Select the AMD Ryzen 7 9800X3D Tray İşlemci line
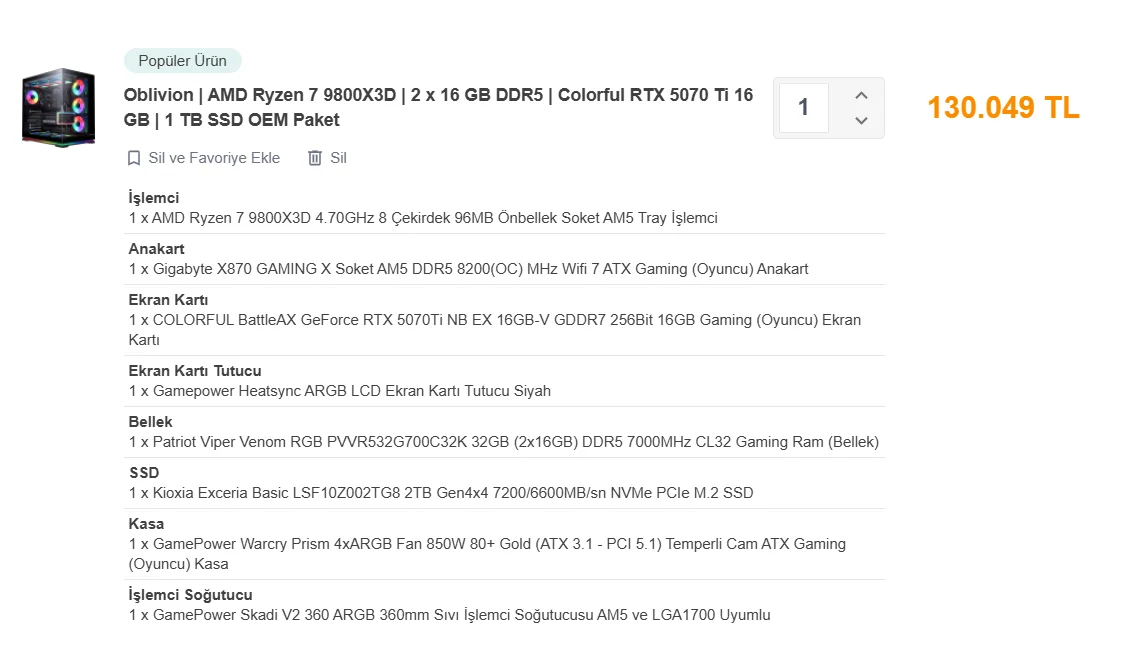1123x645 pixels. click(x=423, y=218)
